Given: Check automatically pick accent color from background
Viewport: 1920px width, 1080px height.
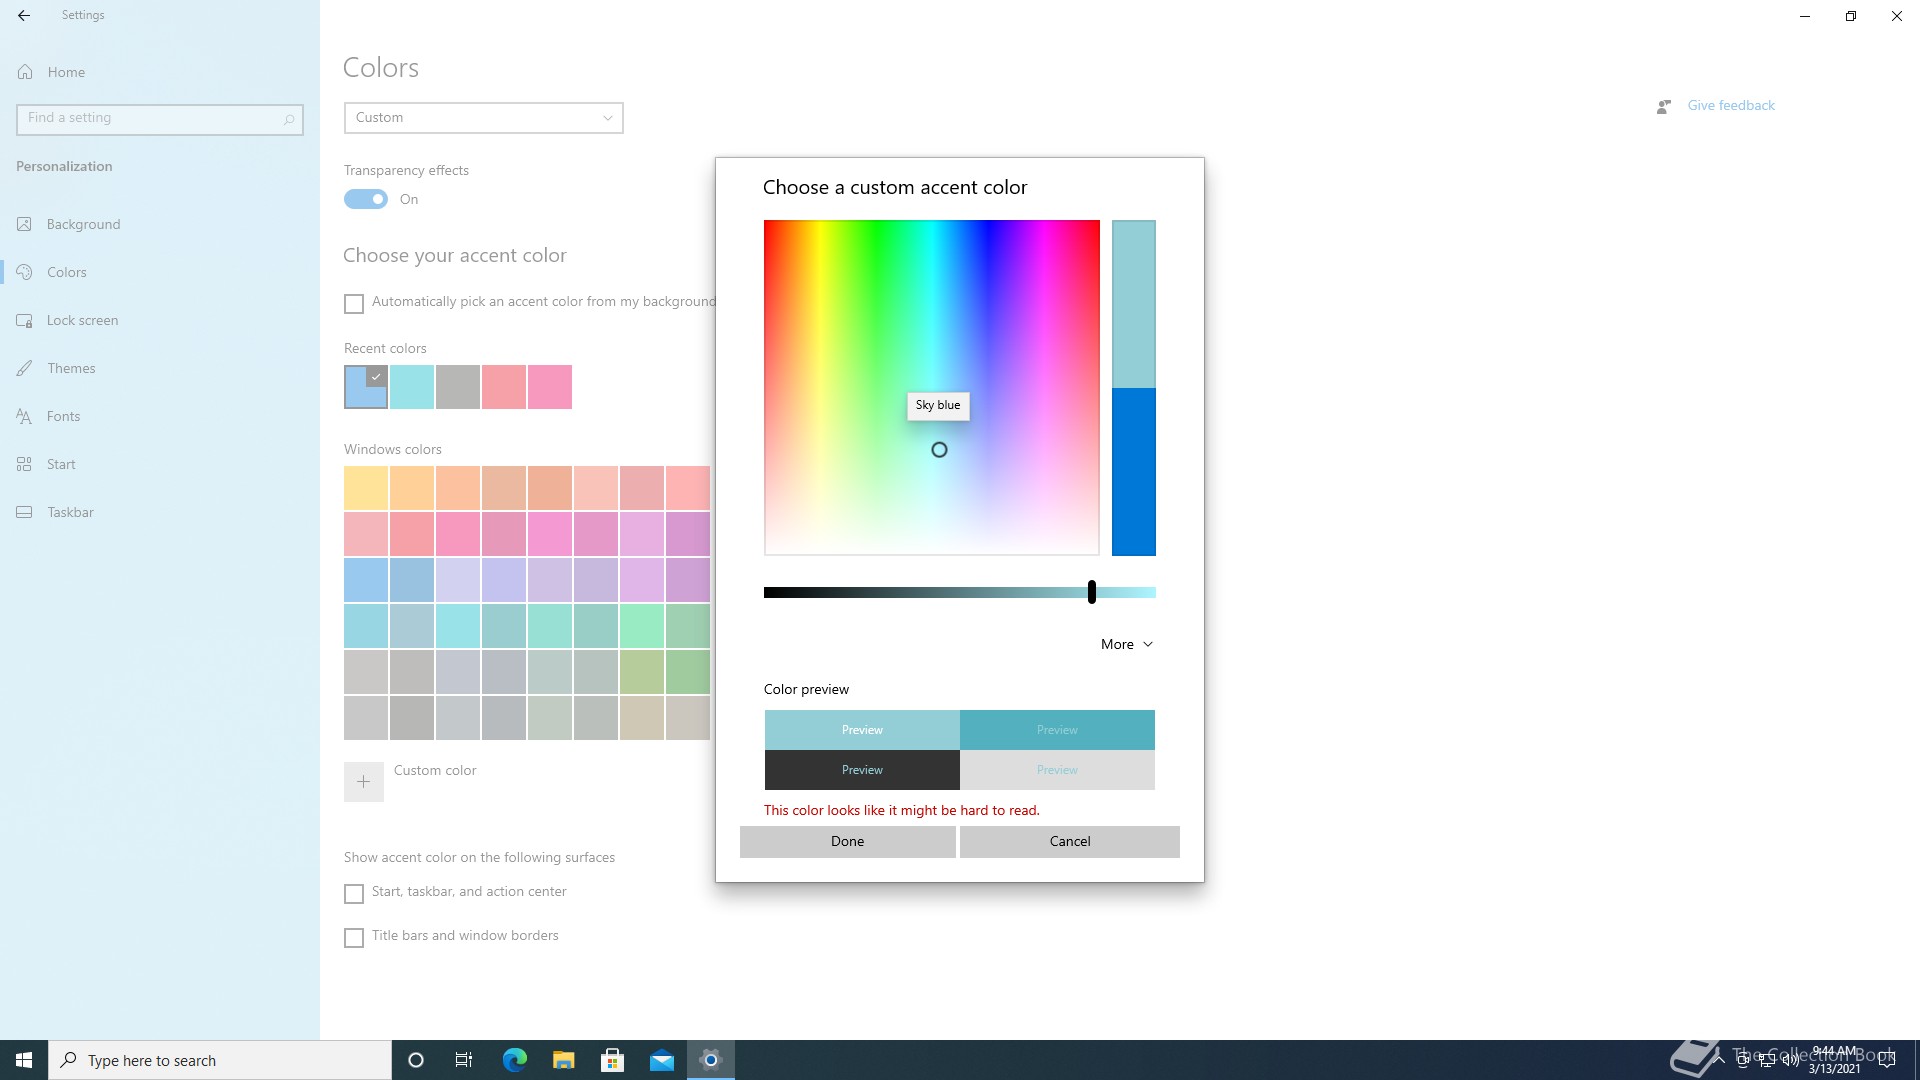Looking at the screenshot, I should tap(354, 303).
